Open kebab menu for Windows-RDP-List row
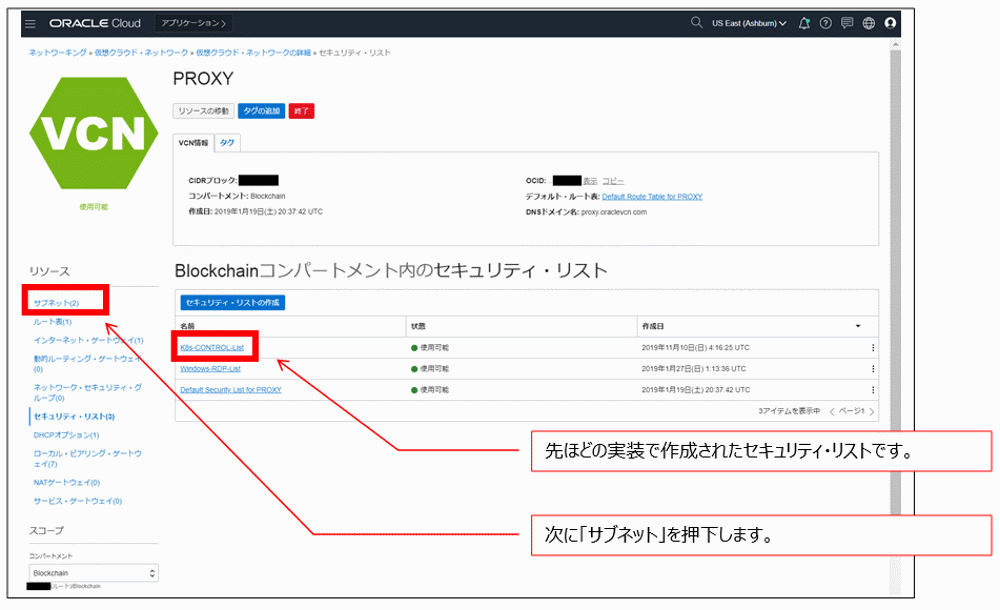This screenshot has height=610, width=1000. tap(872, 368)
